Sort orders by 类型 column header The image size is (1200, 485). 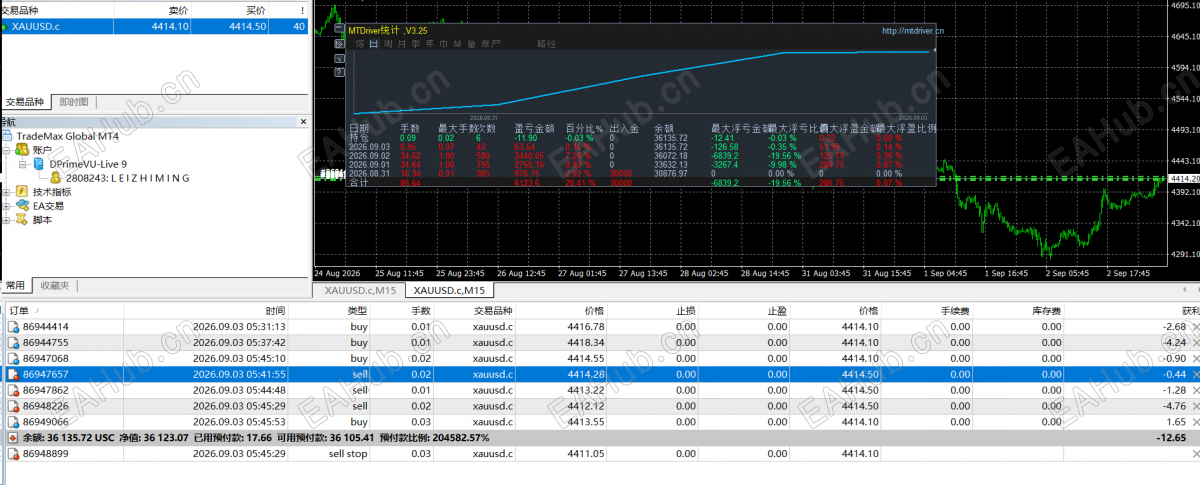tap(330, 311)
